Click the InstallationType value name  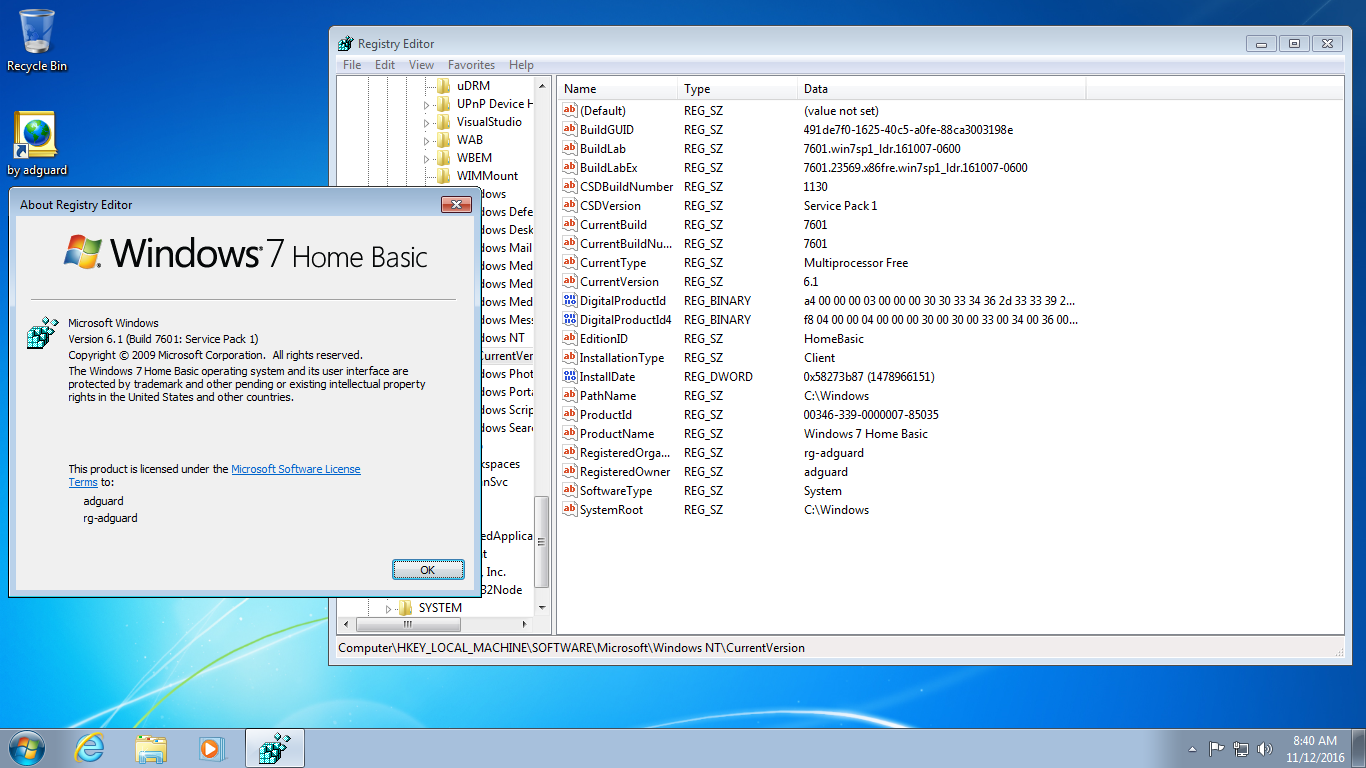(x=622, y=358)
